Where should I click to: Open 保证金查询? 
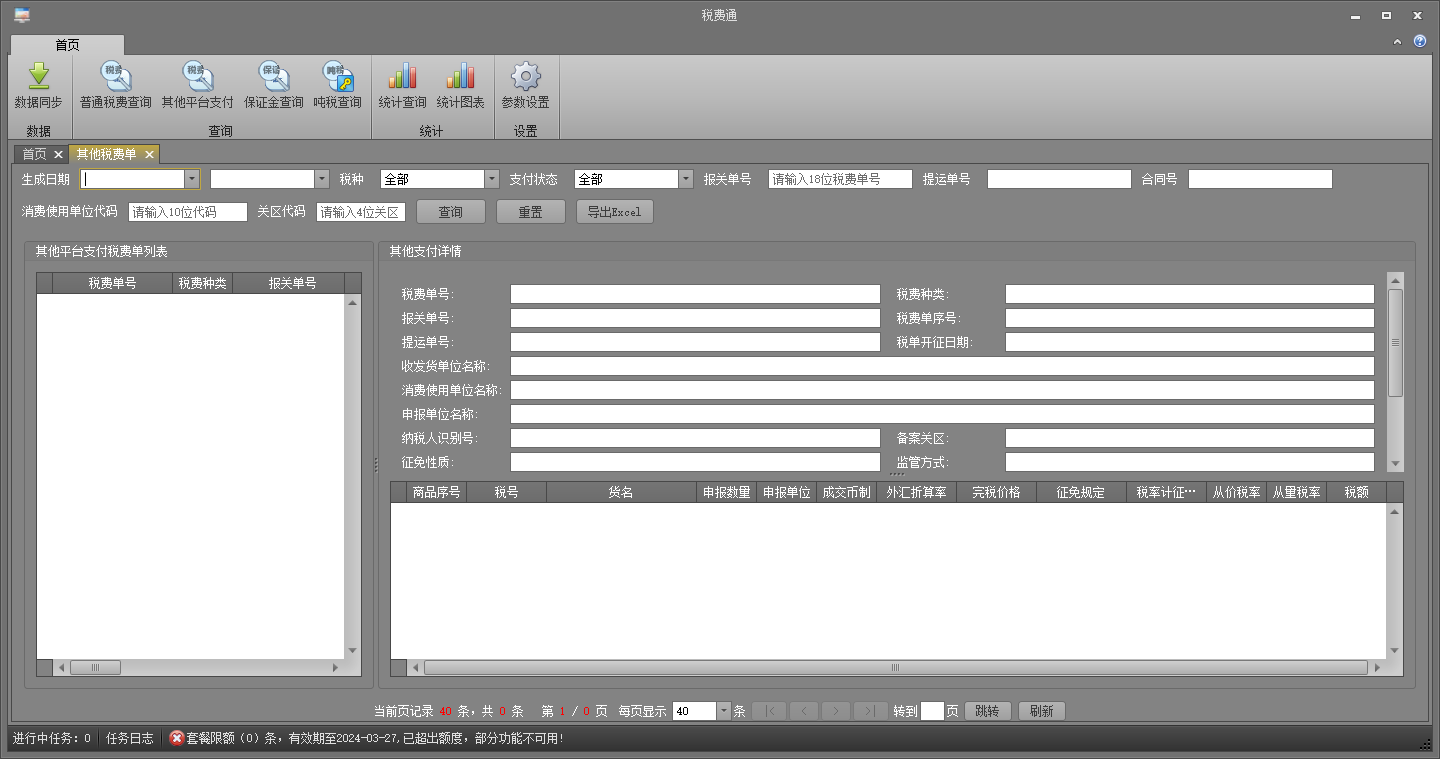[x=273, y=86]
